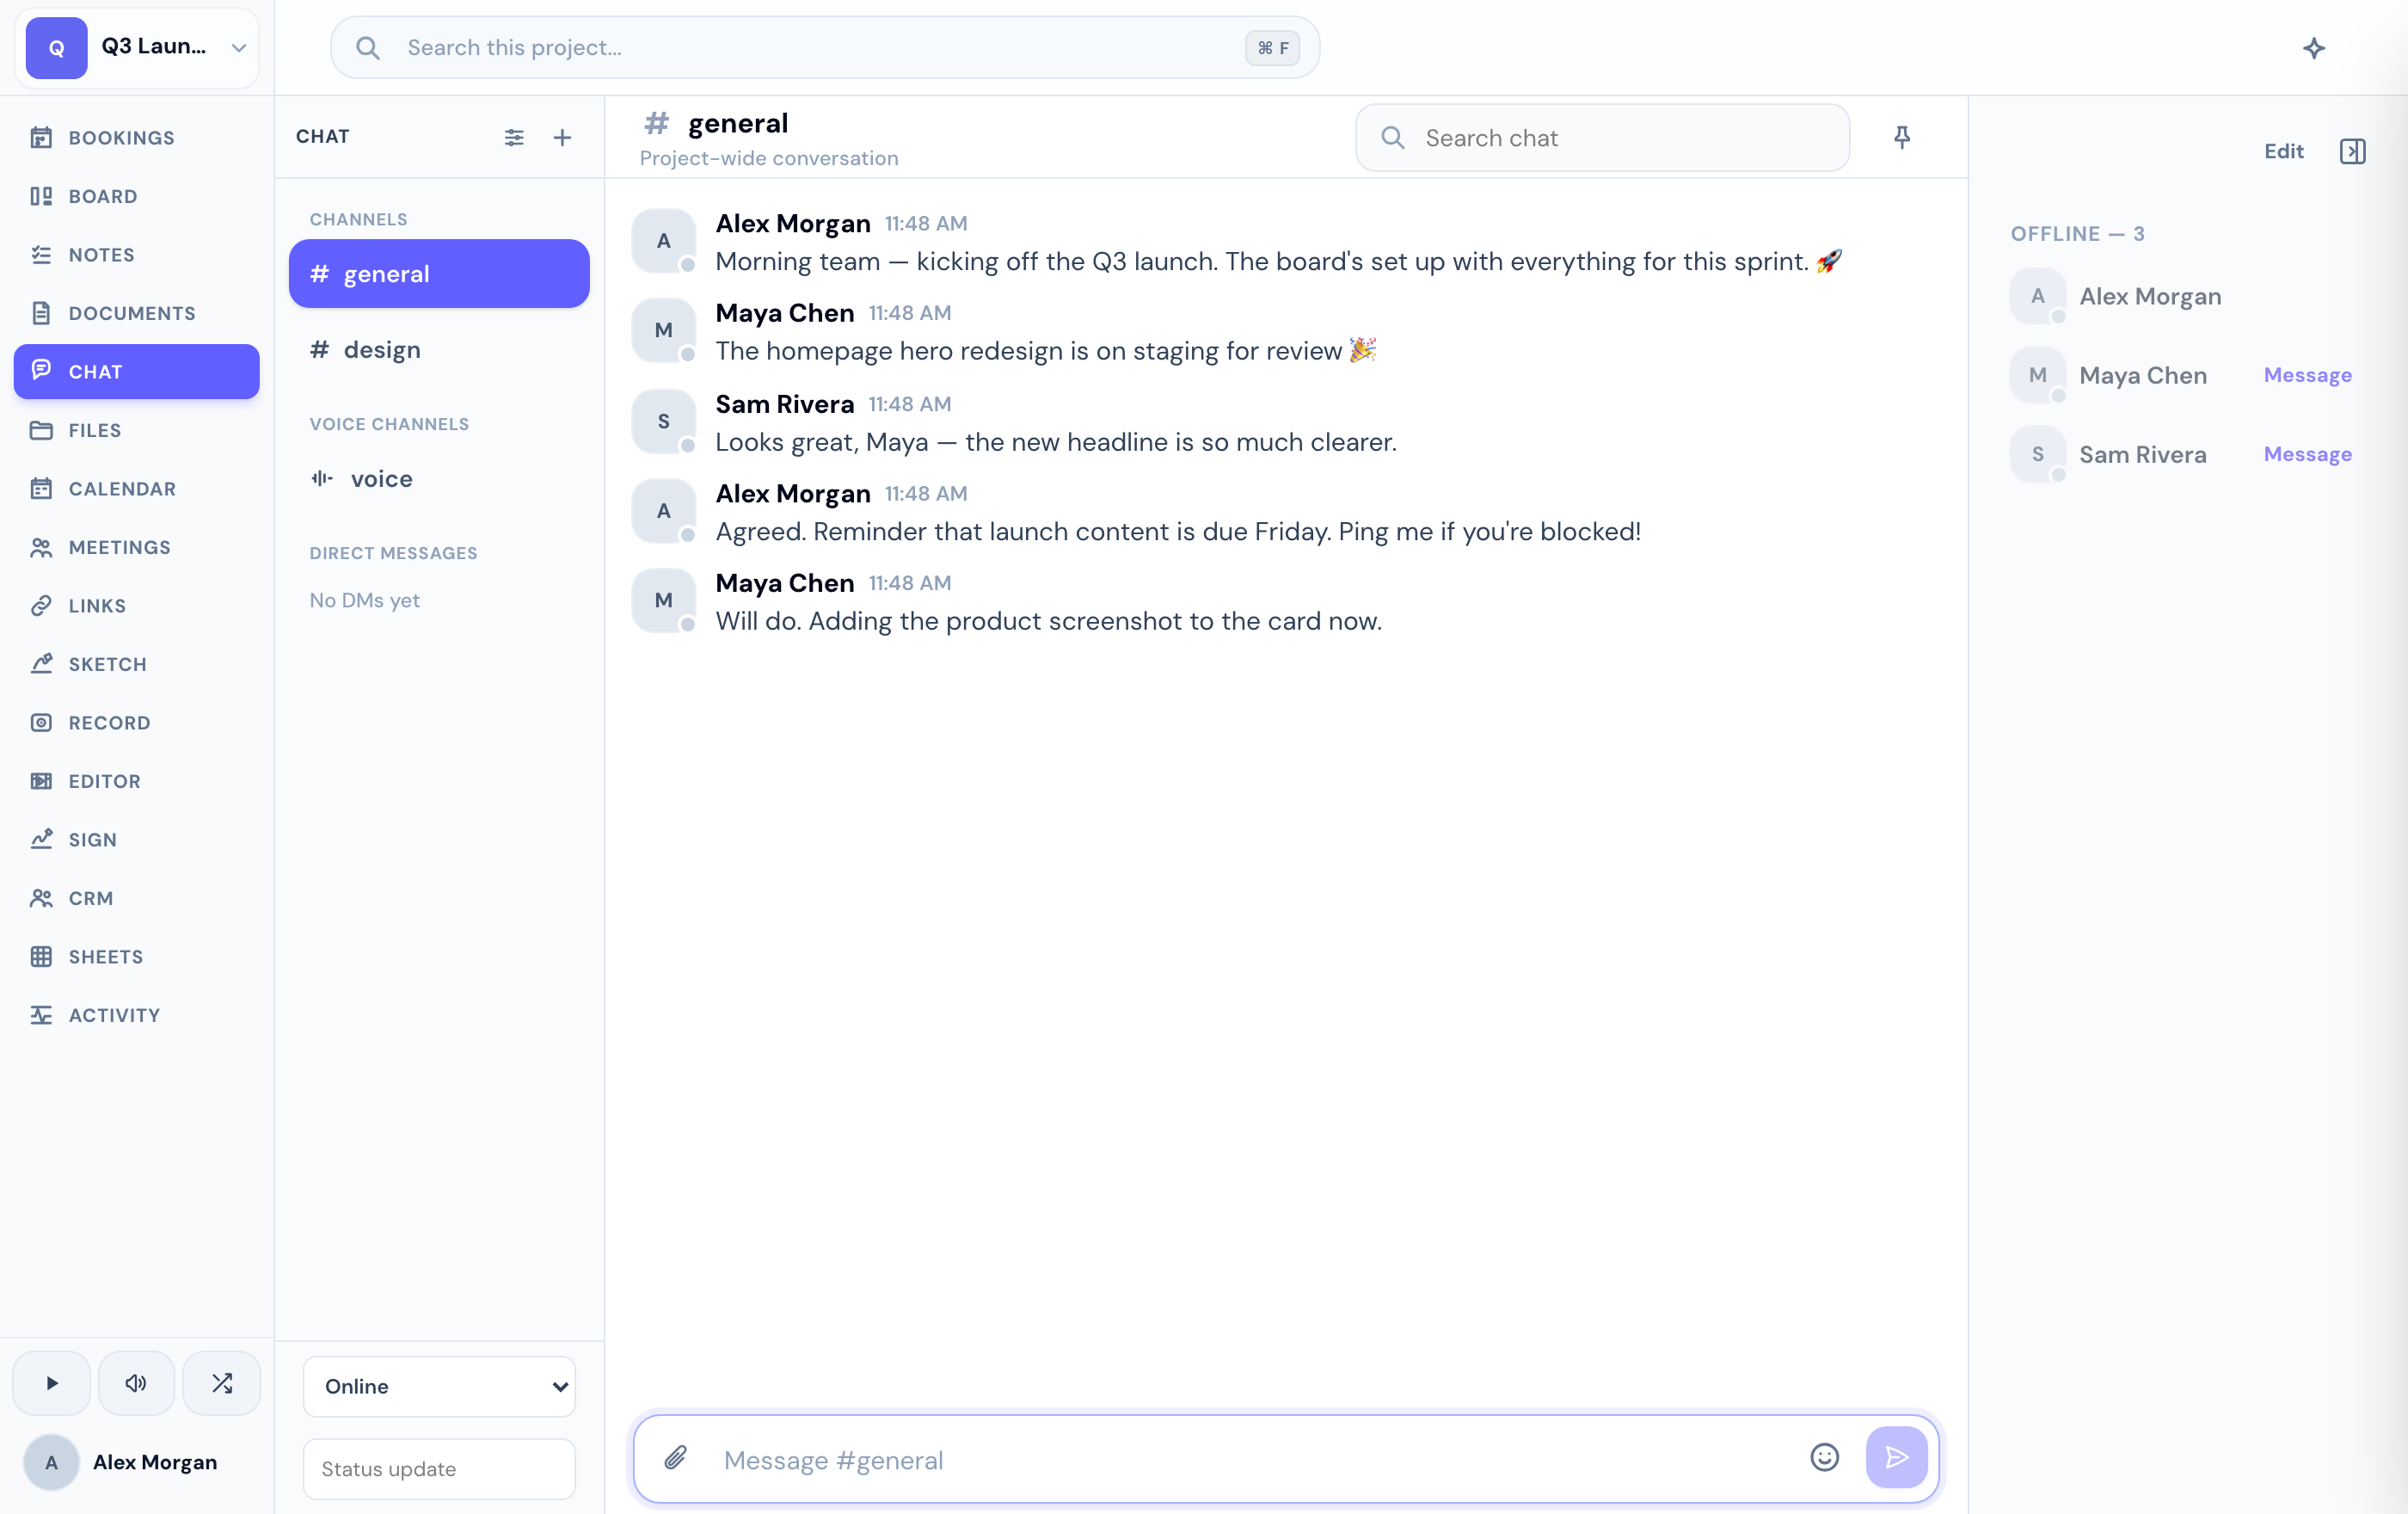Click the Search chat field
2408x1514 pixels.
[1602, 138]
